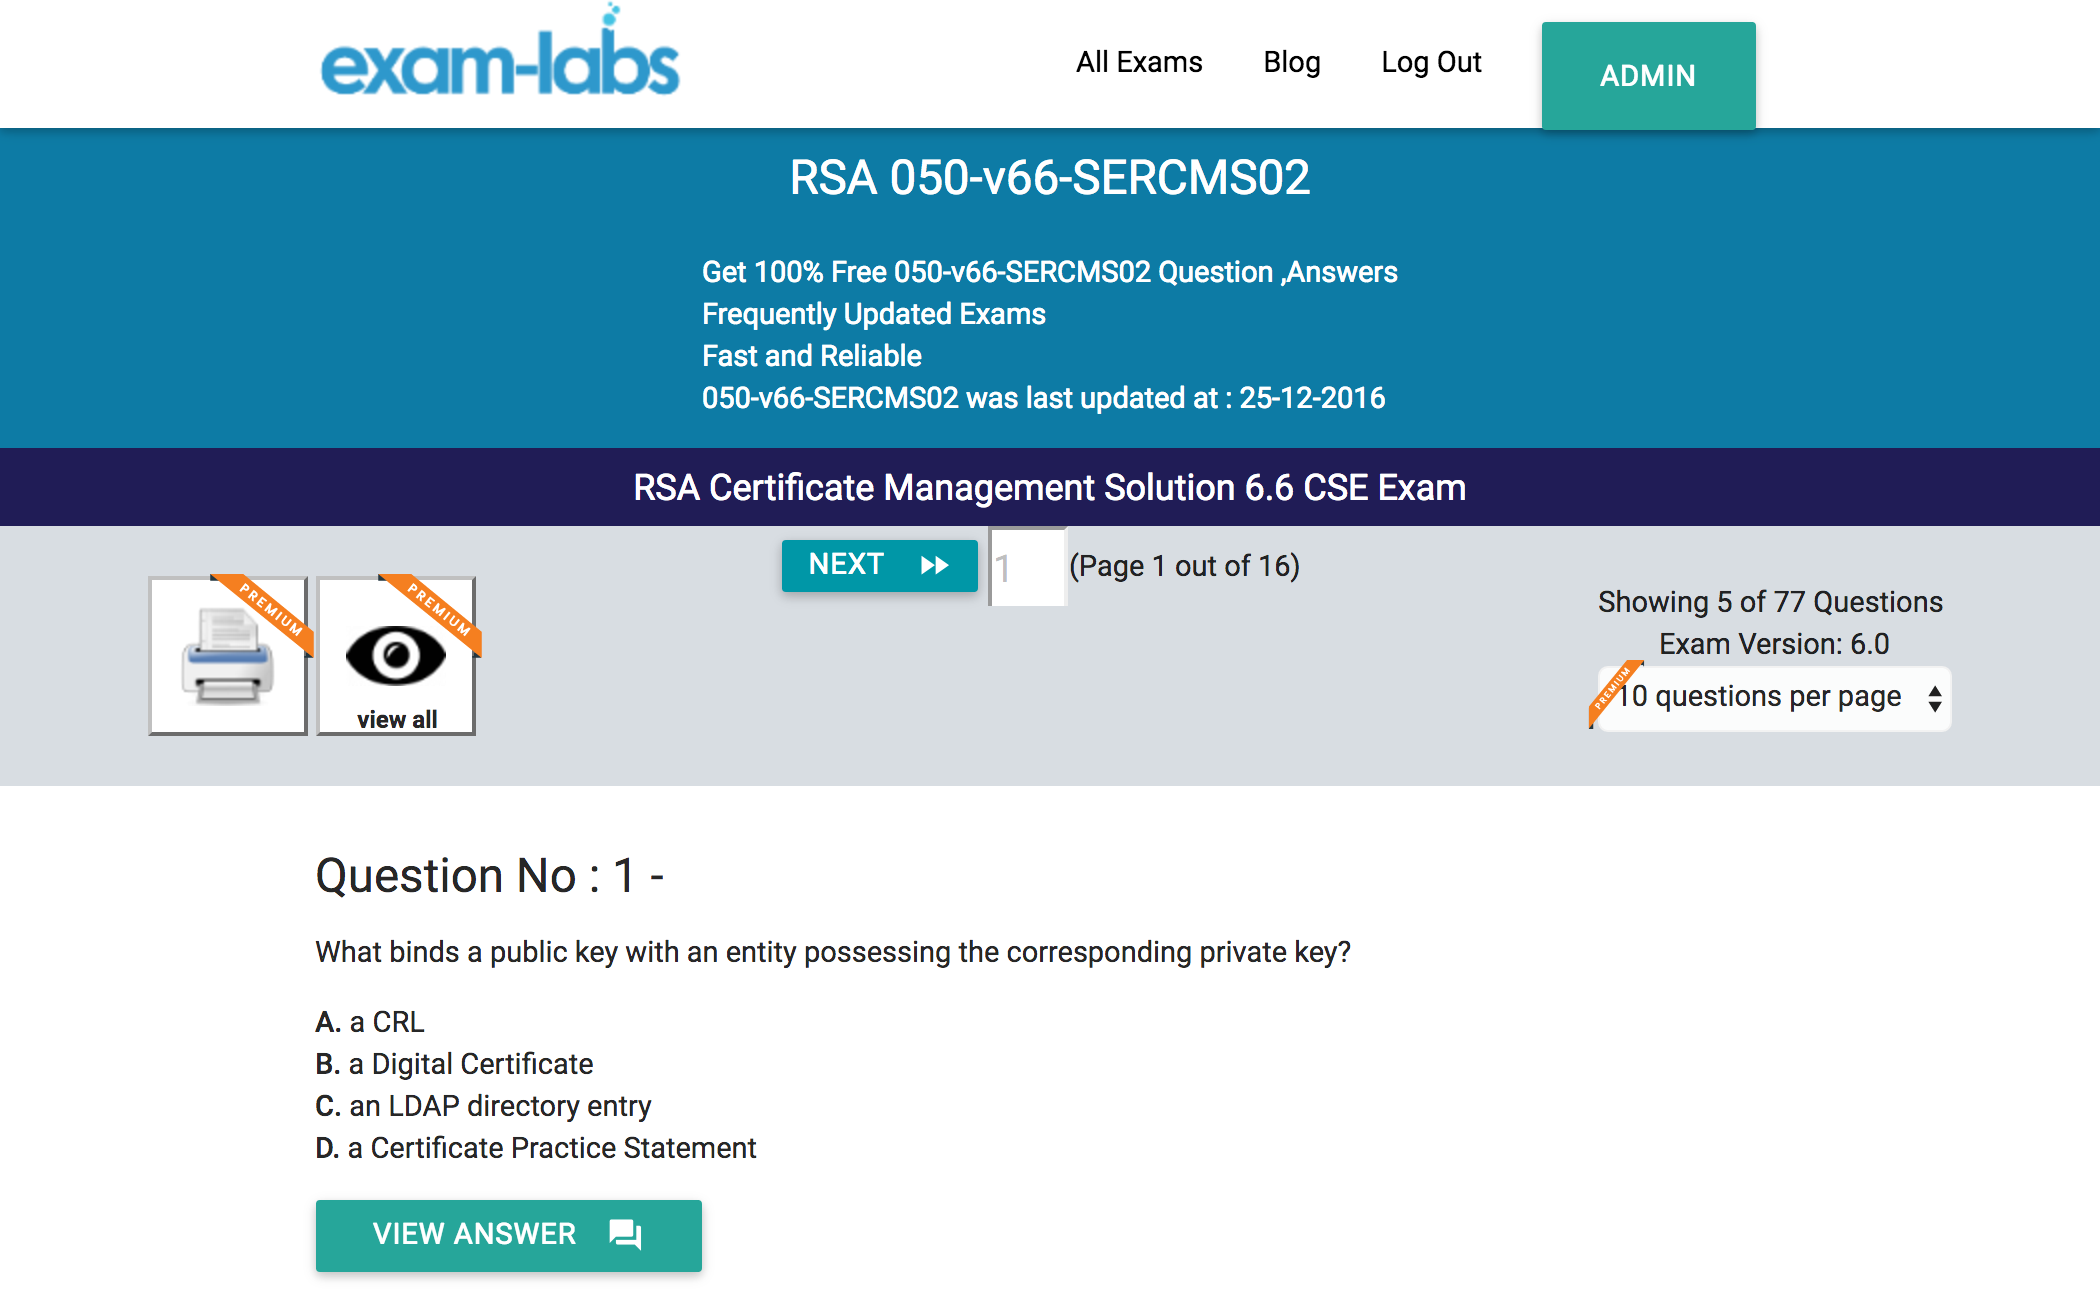Select option C, an LDAP directory entry
This screenshot has height=1310, width=2100.
(x=483, y=1106)
